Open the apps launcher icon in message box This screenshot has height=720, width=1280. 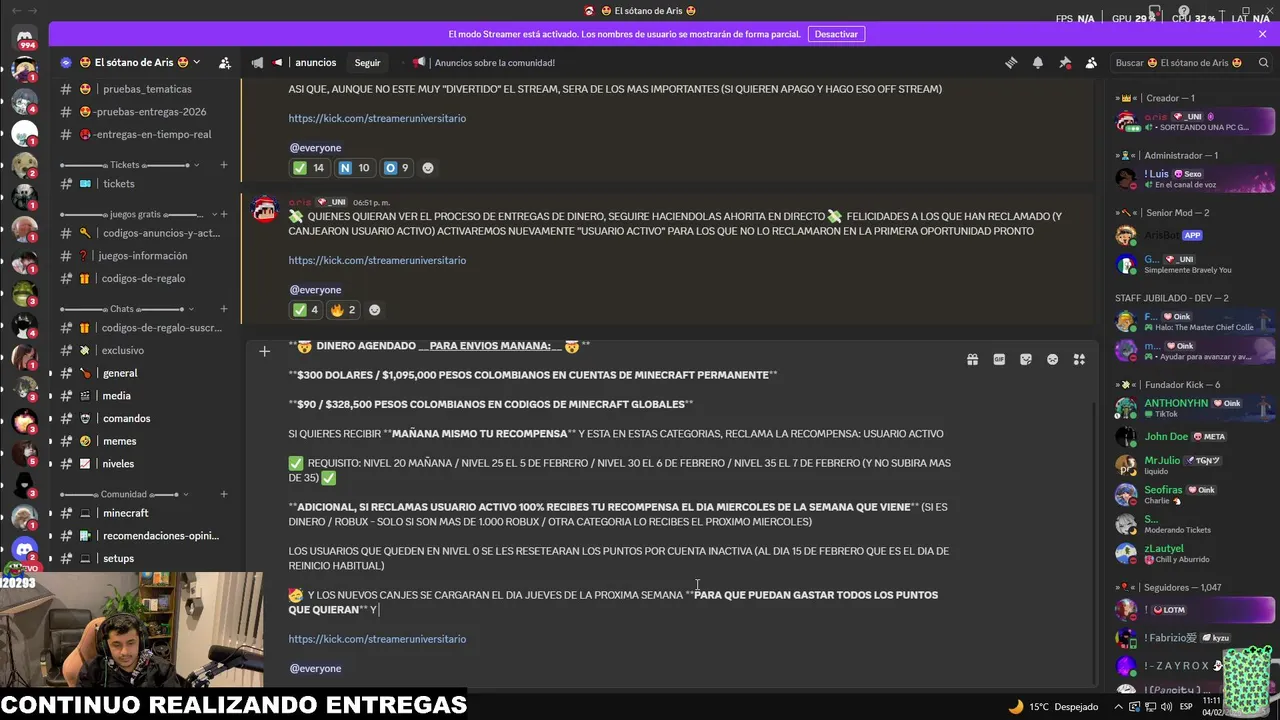click(x=1079, y=360)
